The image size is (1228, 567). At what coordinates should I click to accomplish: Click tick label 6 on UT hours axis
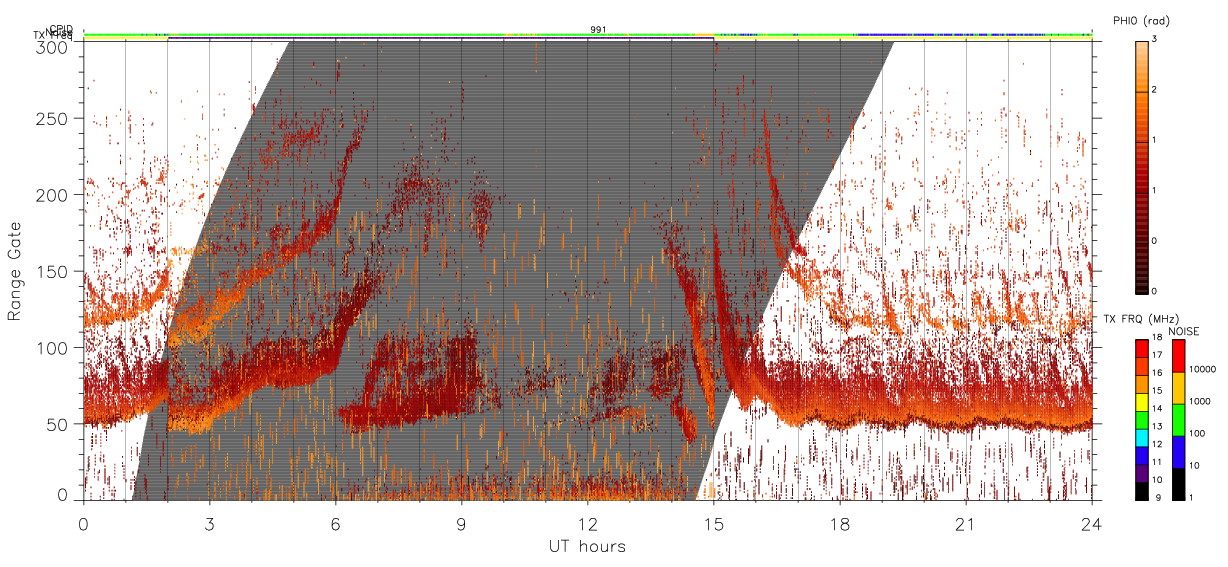(x=335, y=524)
